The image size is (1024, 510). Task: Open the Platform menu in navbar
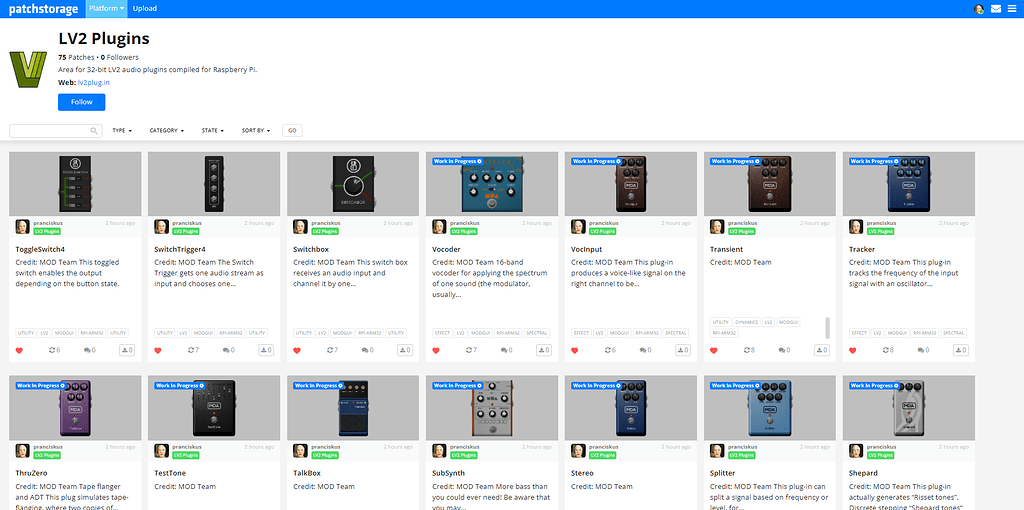tap(106, 8)
